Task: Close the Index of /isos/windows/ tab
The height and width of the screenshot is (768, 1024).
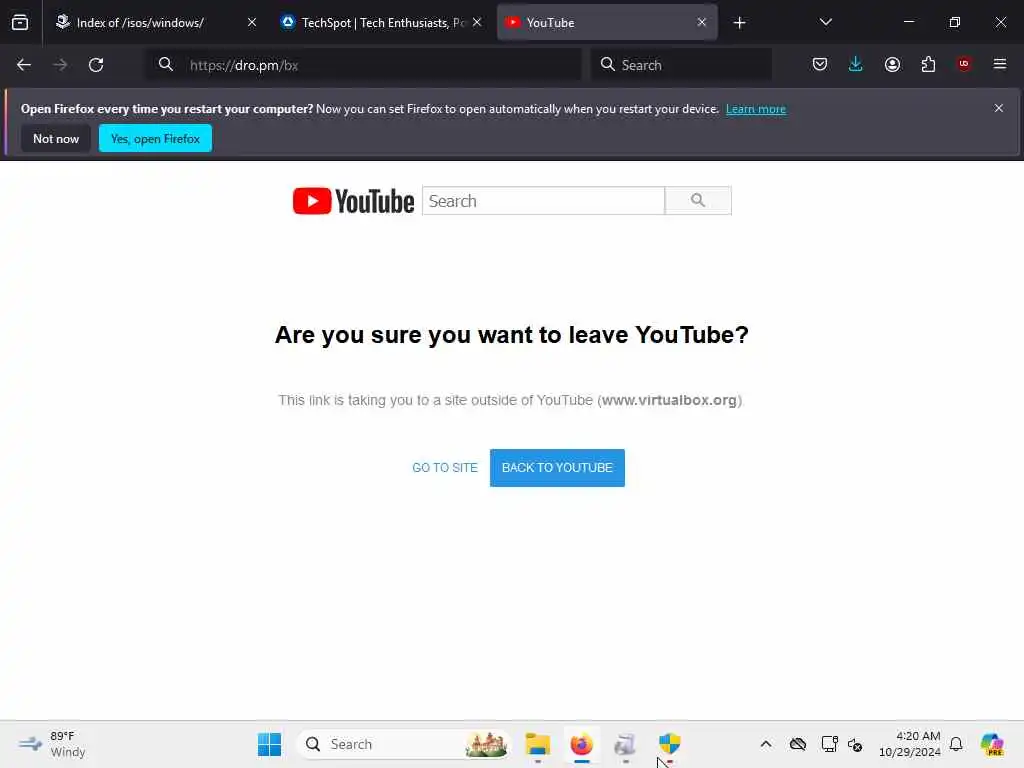Action: click(x=252, y=22)
